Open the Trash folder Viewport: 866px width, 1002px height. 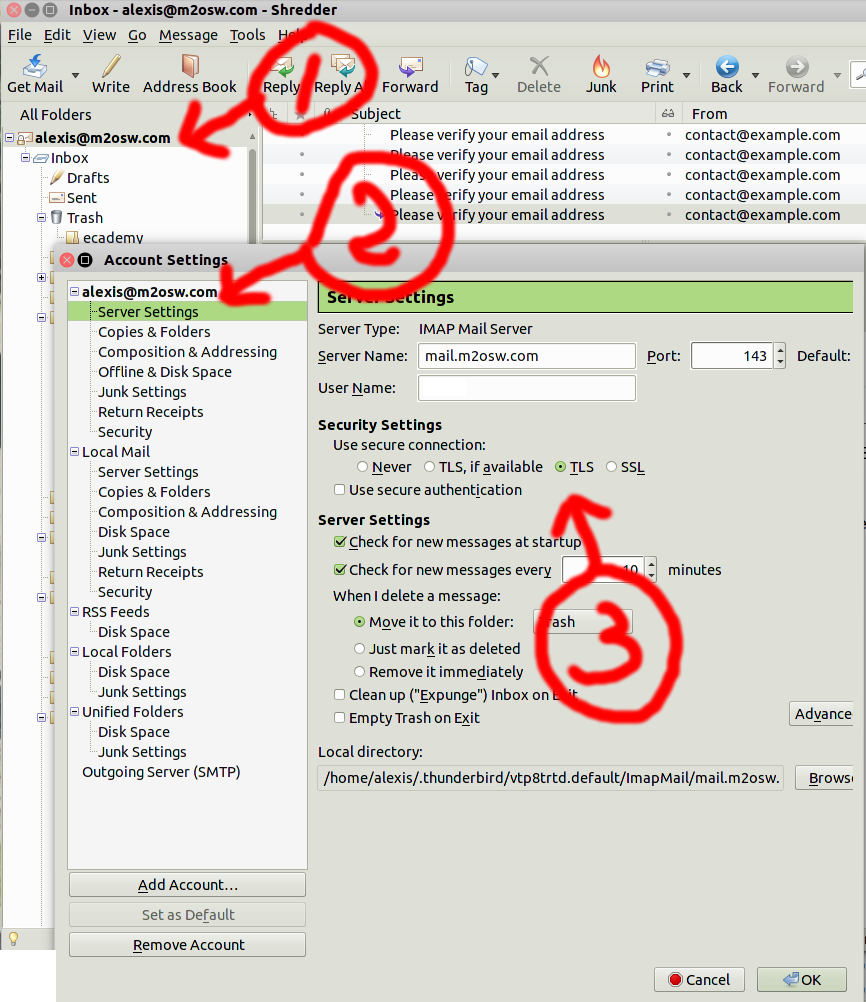[x=84, y=218]
